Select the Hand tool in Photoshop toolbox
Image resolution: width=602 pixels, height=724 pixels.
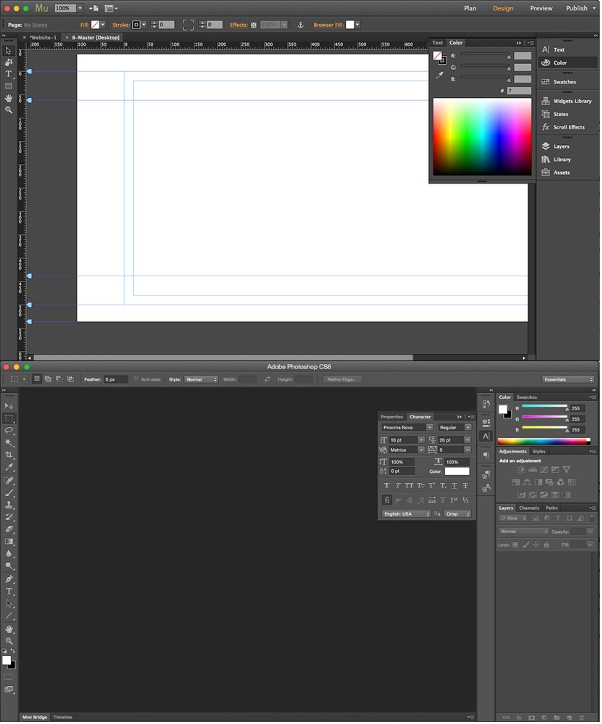pyautogui.click(x=9, y=630)
